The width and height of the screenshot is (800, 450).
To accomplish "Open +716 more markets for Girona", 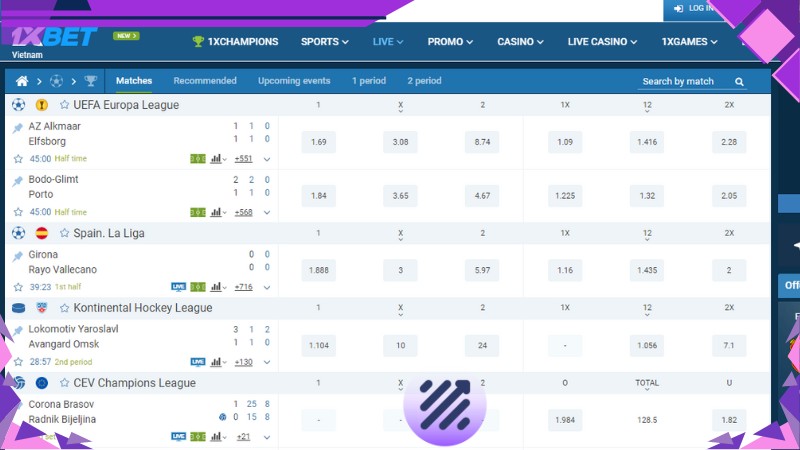I will coord(243,287).
